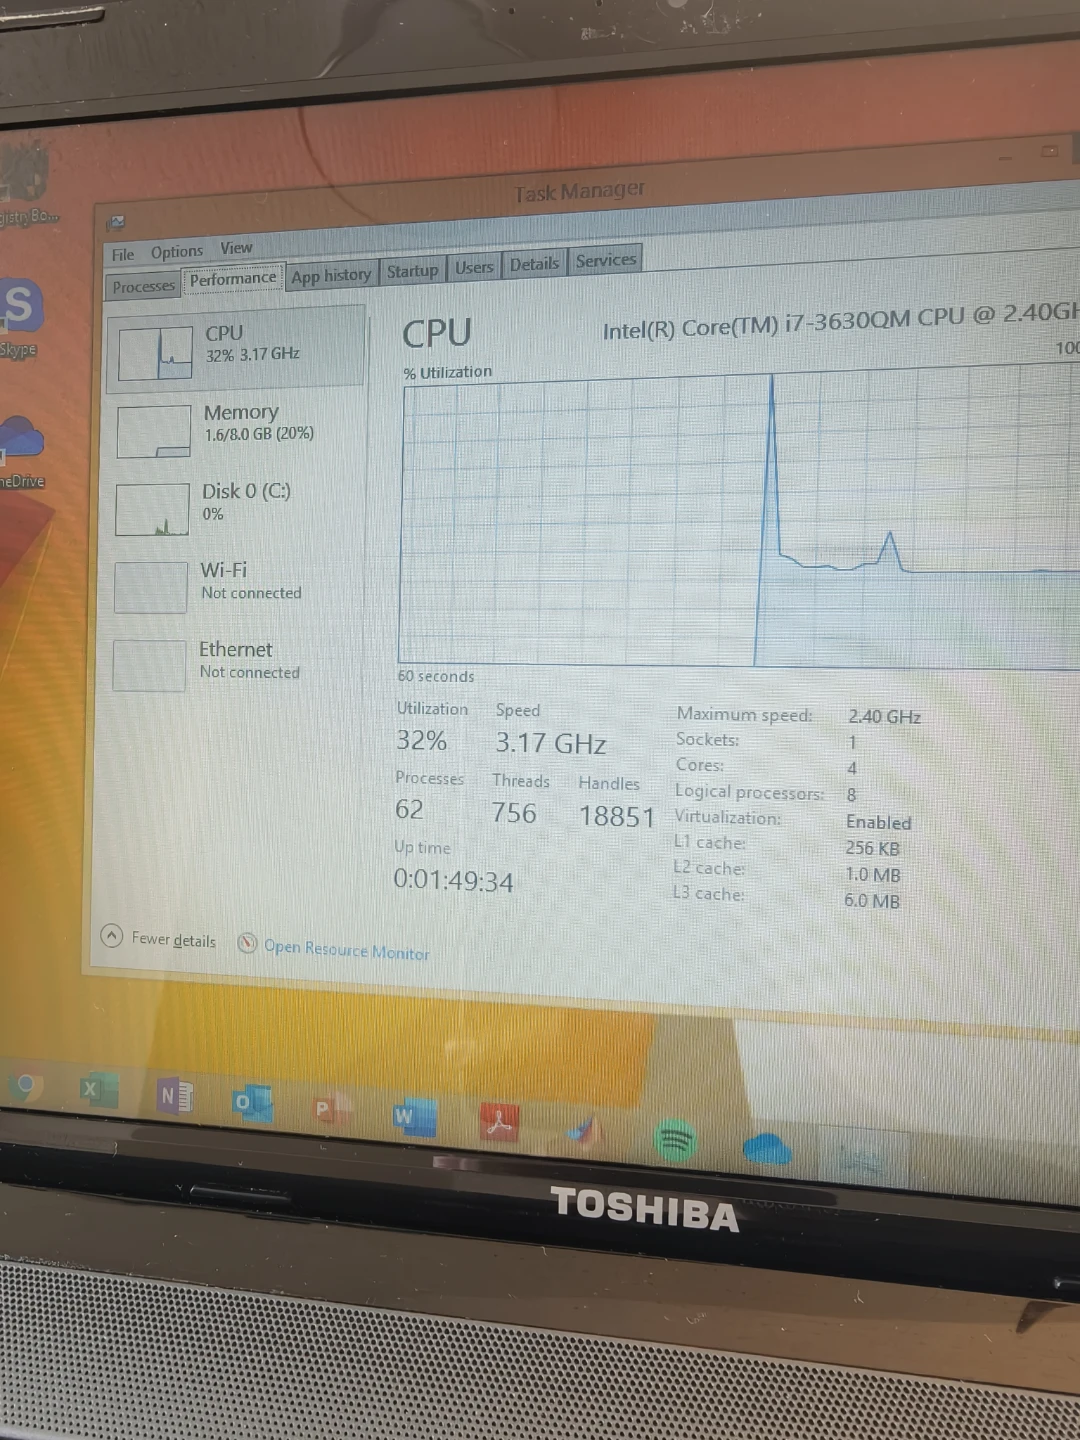The width and height of the screenshot is (1080, 1440).
Task: Click the Intel Core i7-3630QM processor name
Action: coord(840,322)
